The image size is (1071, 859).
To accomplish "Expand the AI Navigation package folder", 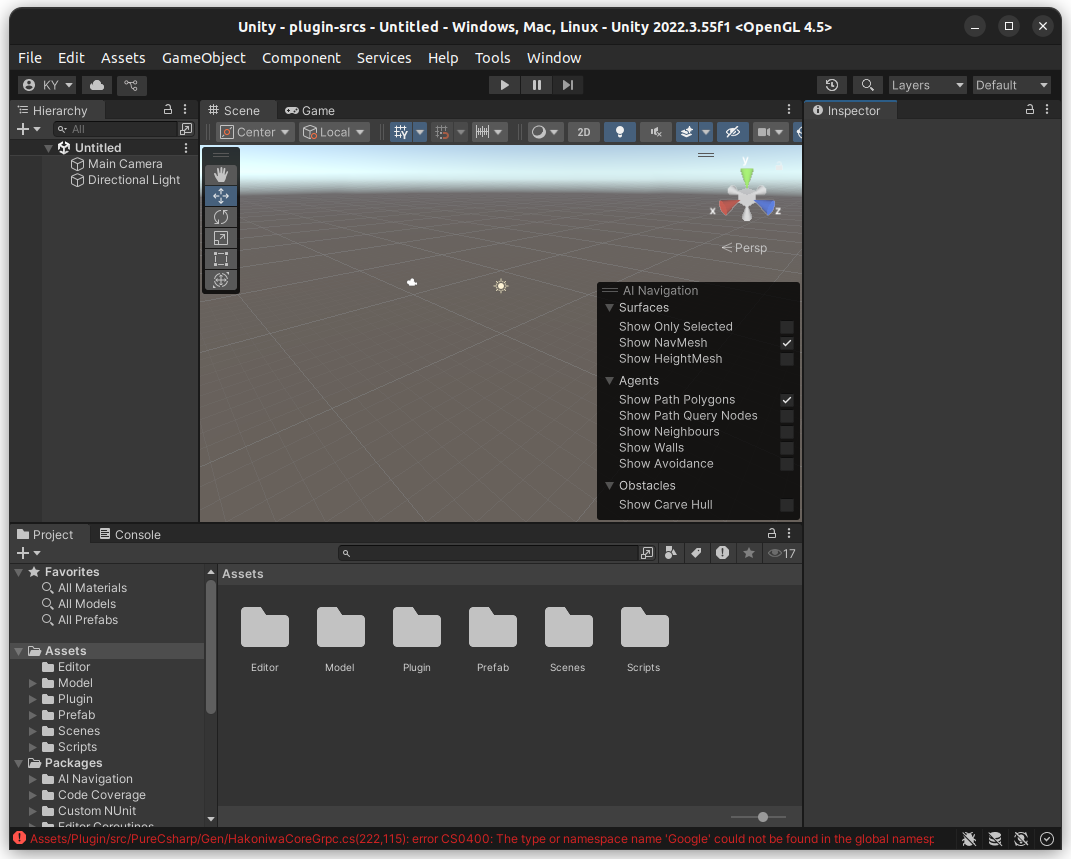I will point(32,779).
